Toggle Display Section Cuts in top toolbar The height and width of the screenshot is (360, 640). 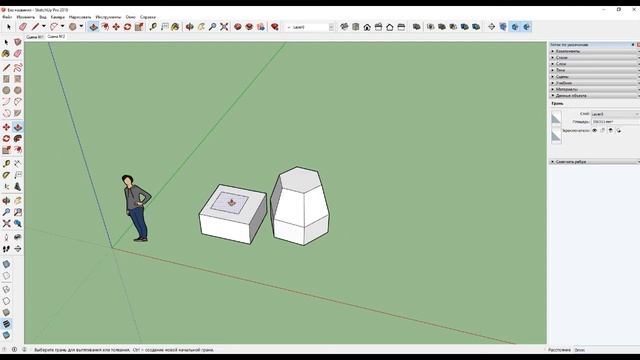[515, 27]
